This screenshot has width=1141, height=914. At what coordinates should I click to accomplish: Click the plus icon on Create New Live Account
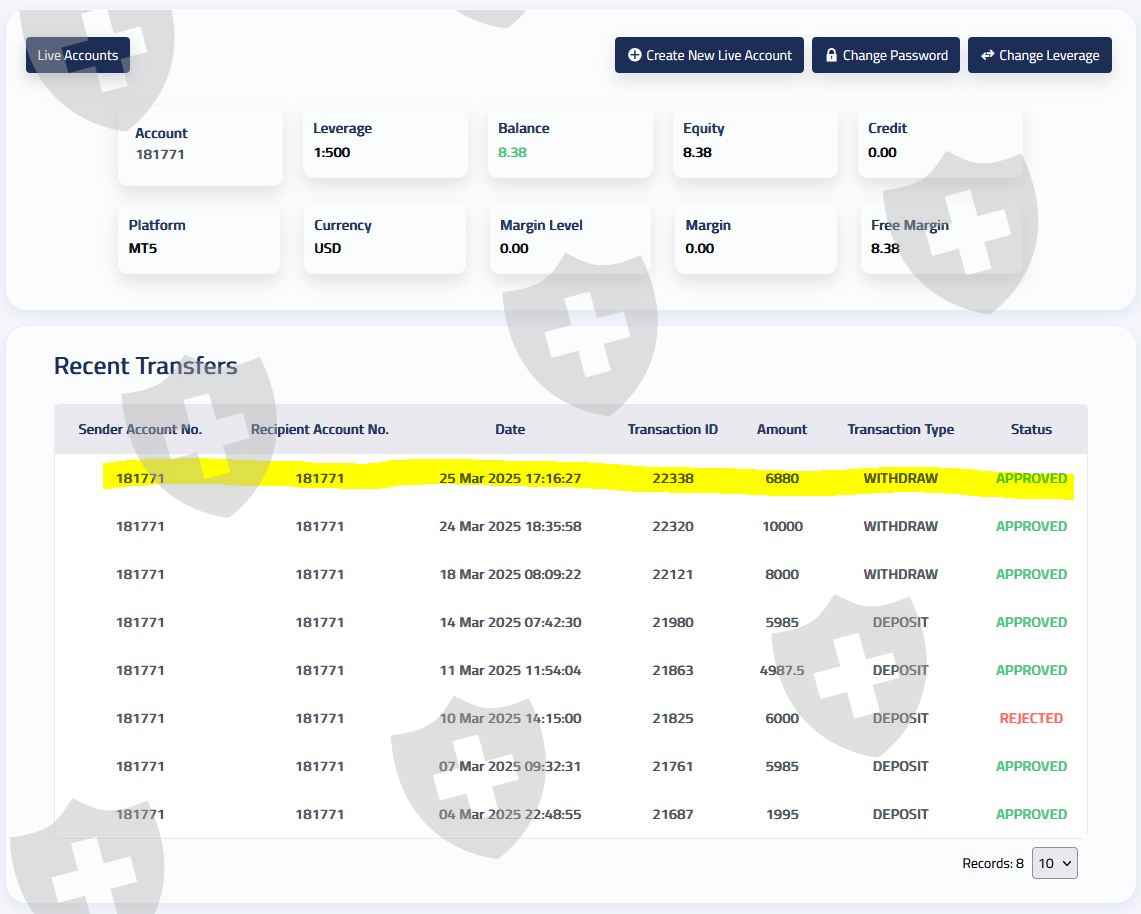click(635, 55)
